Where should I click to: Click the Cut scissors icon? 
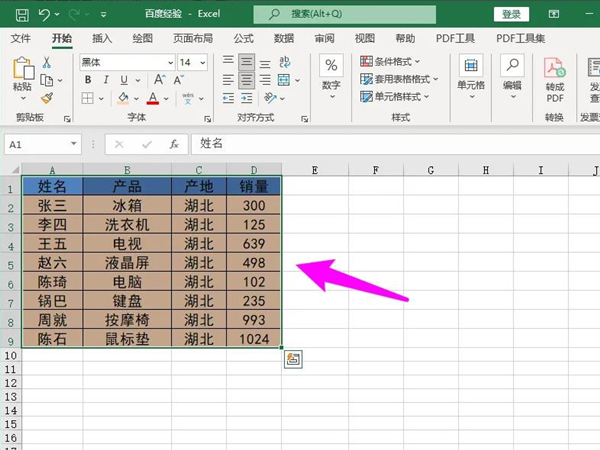click(x=46, y=62)
